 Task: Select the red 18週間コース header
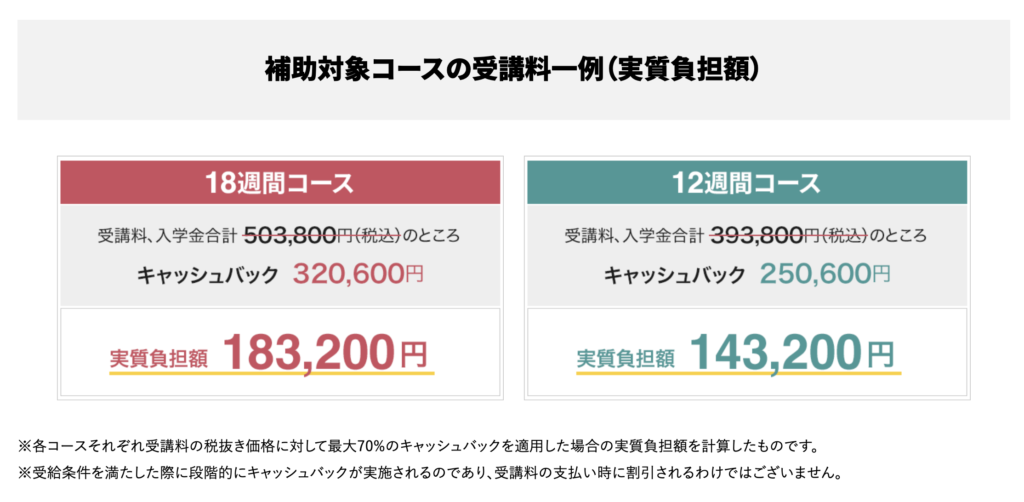coord(280,184)
